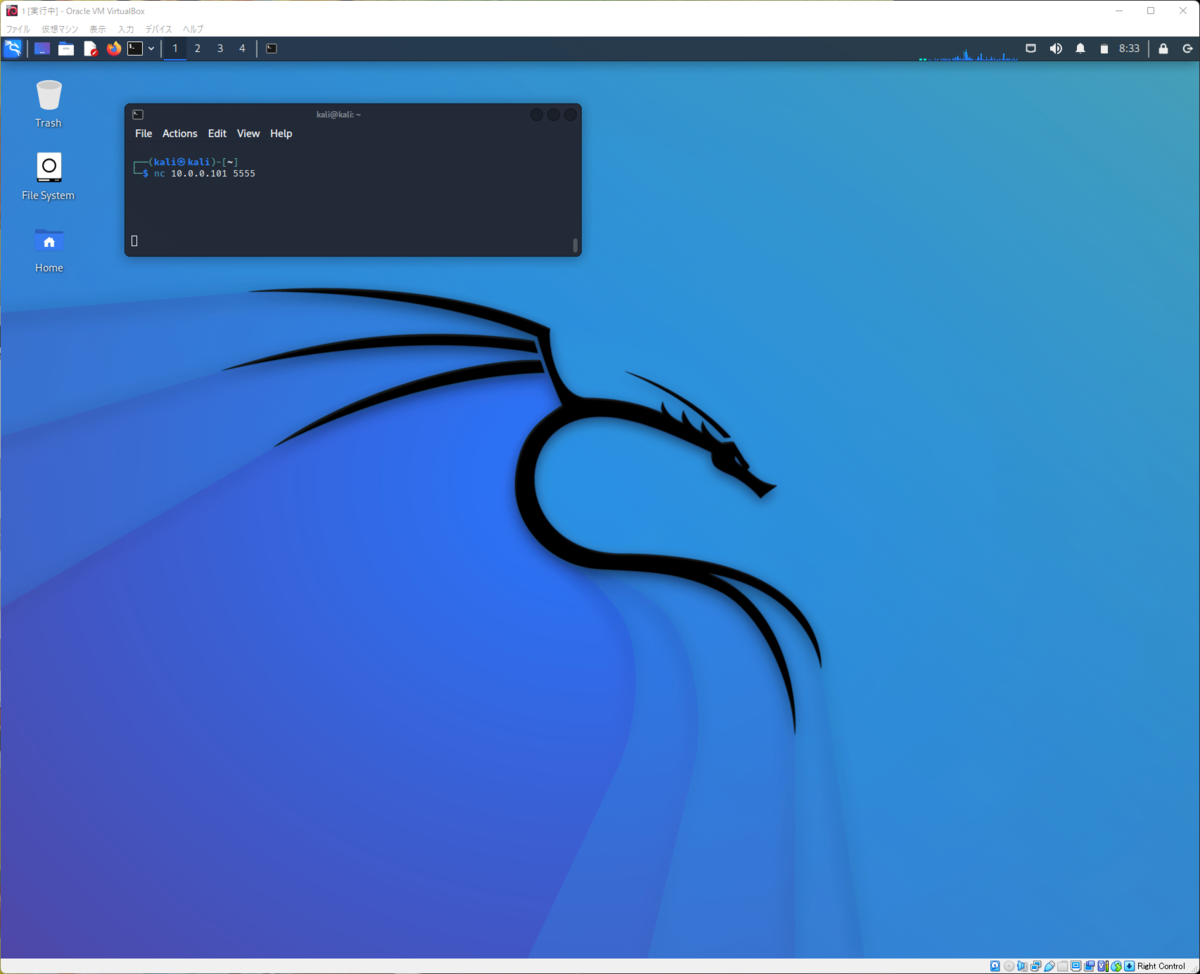Open terminal emulator launcher in panel
Viewport: 1200px width, 974px height.
(x=135, y=48)
